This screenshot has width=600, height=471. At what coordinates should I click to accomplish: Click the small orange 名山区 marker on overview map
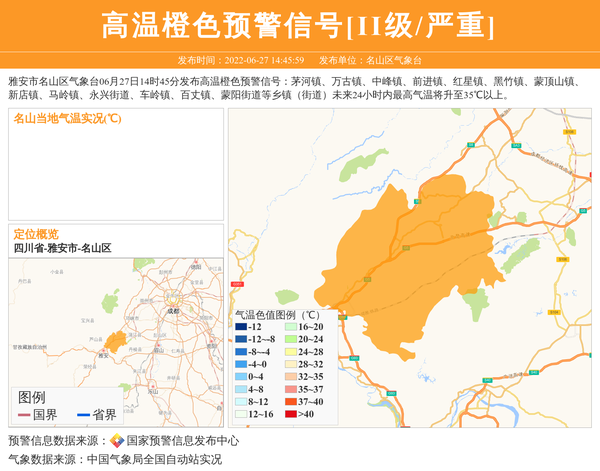(x=117, y=340)
